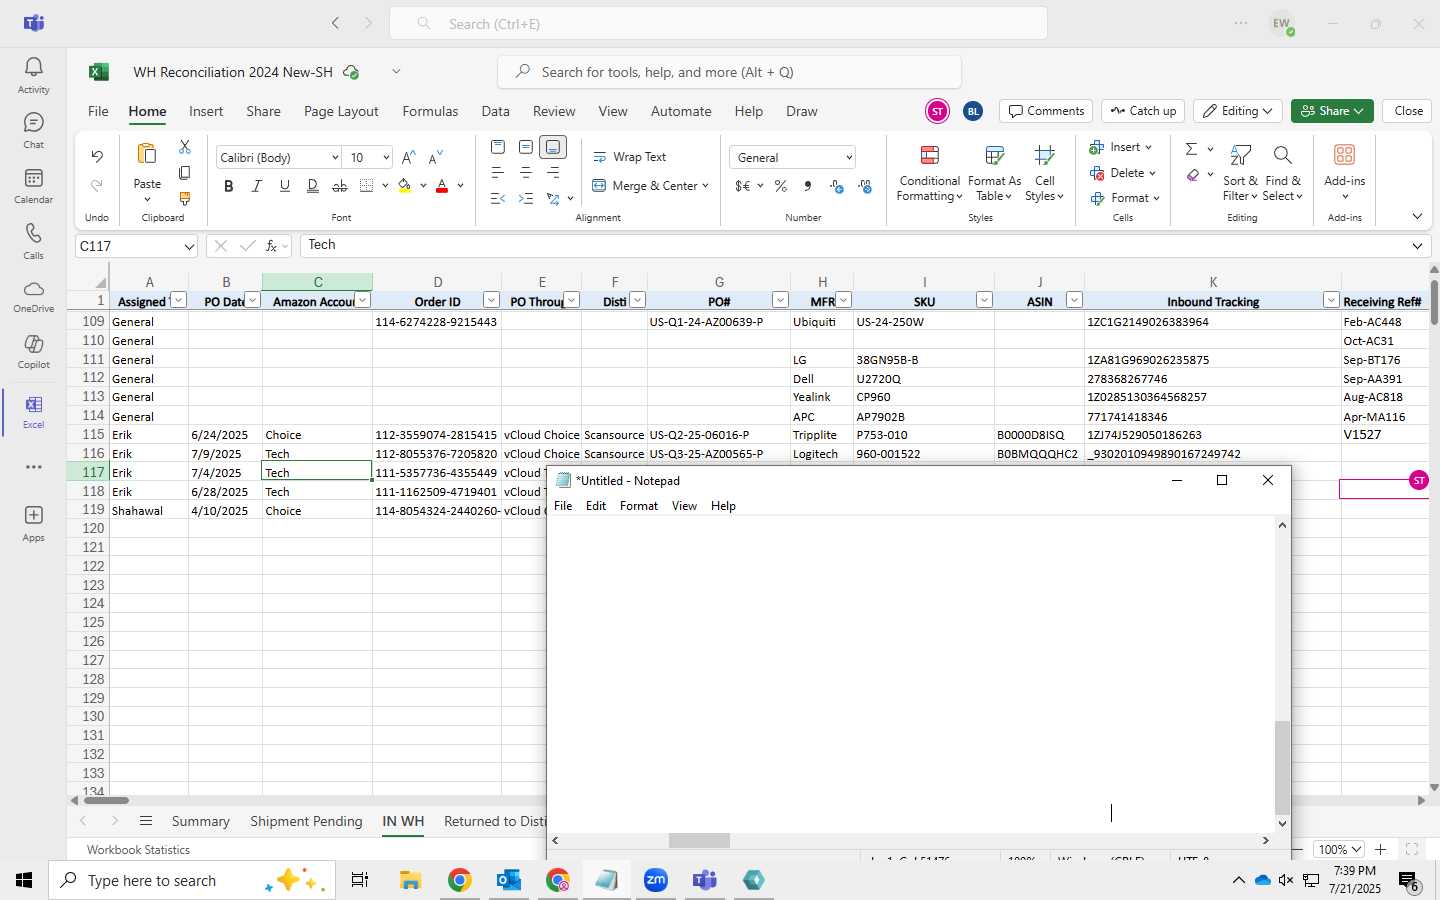Open Merge & Center
This screenshot has width=1440, height=900.
650,186
